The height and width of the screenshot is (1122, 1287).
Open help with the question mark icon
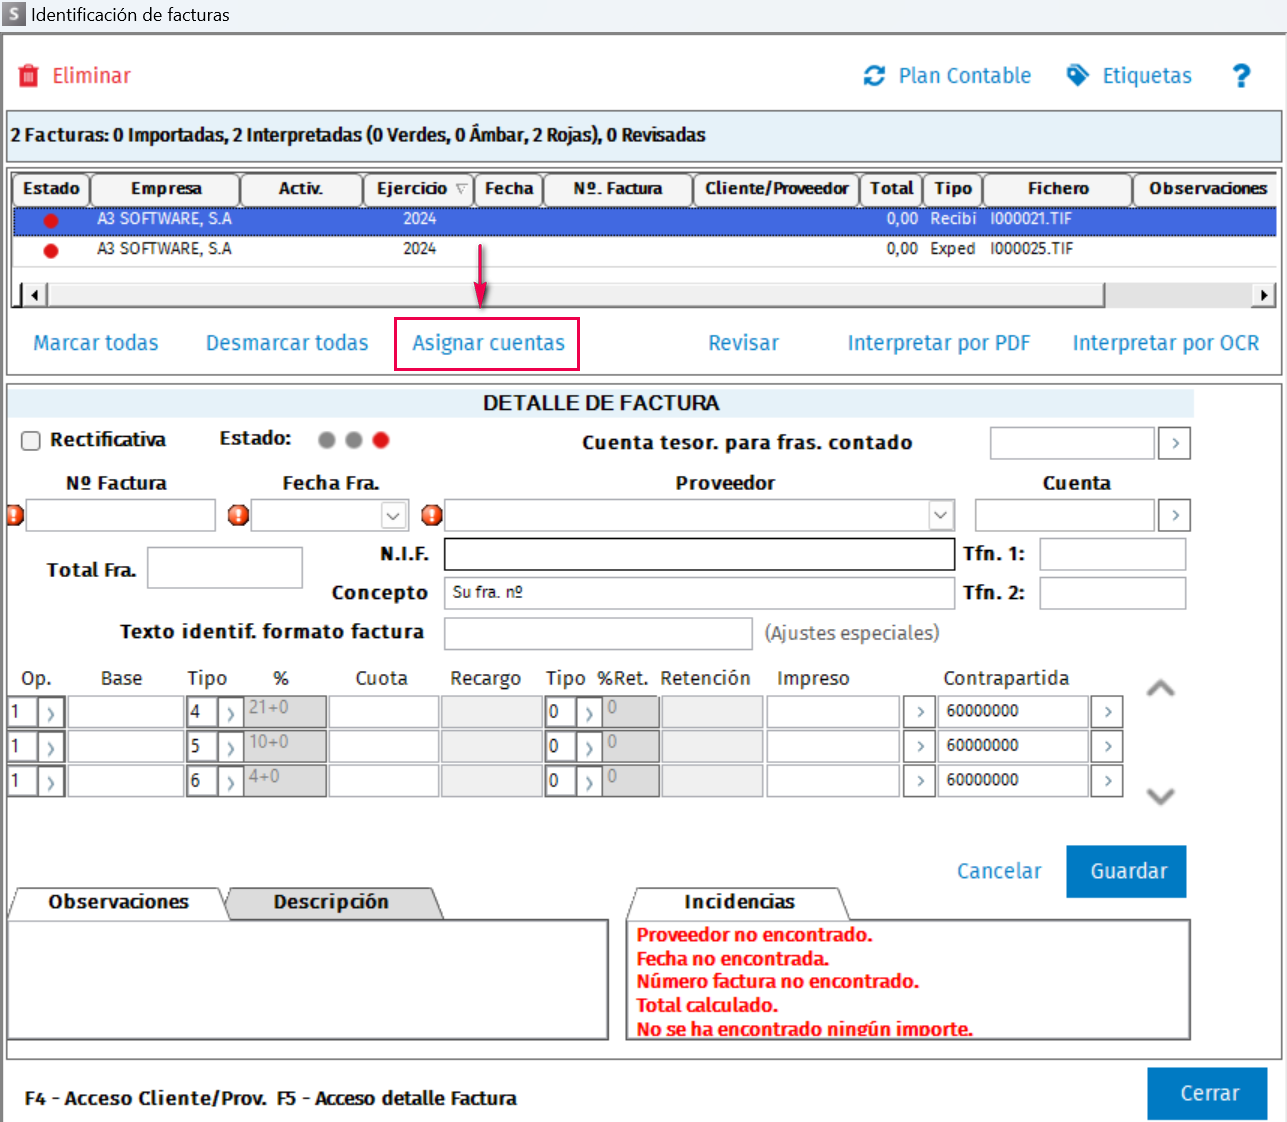1241,76
